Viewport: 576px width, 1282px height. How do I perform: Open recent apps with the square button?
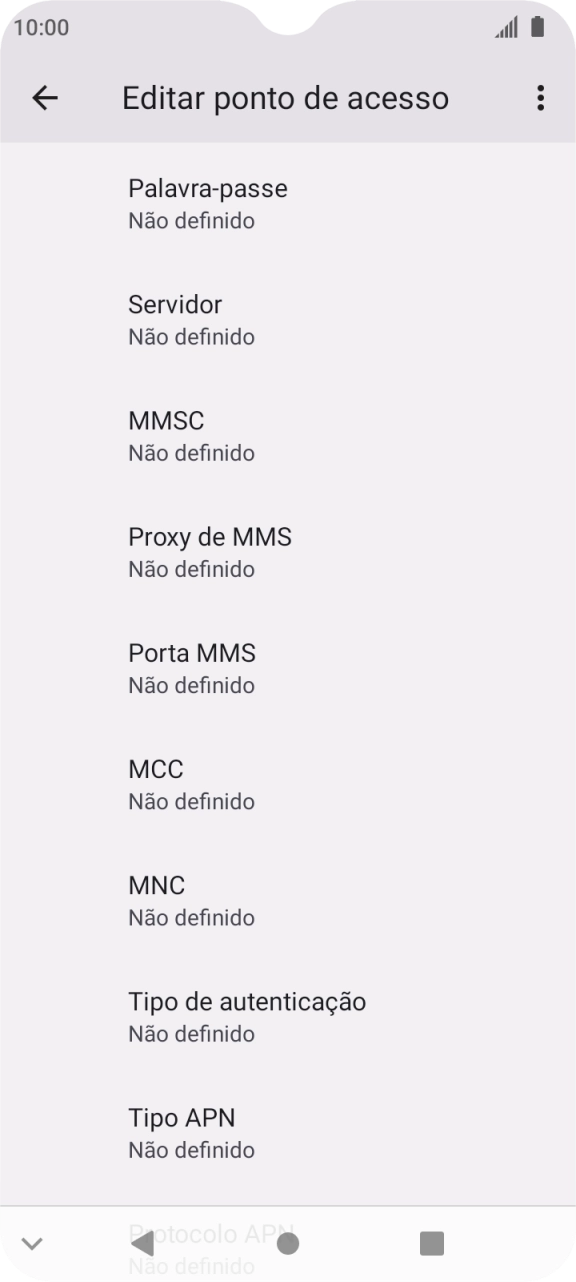431,1243
